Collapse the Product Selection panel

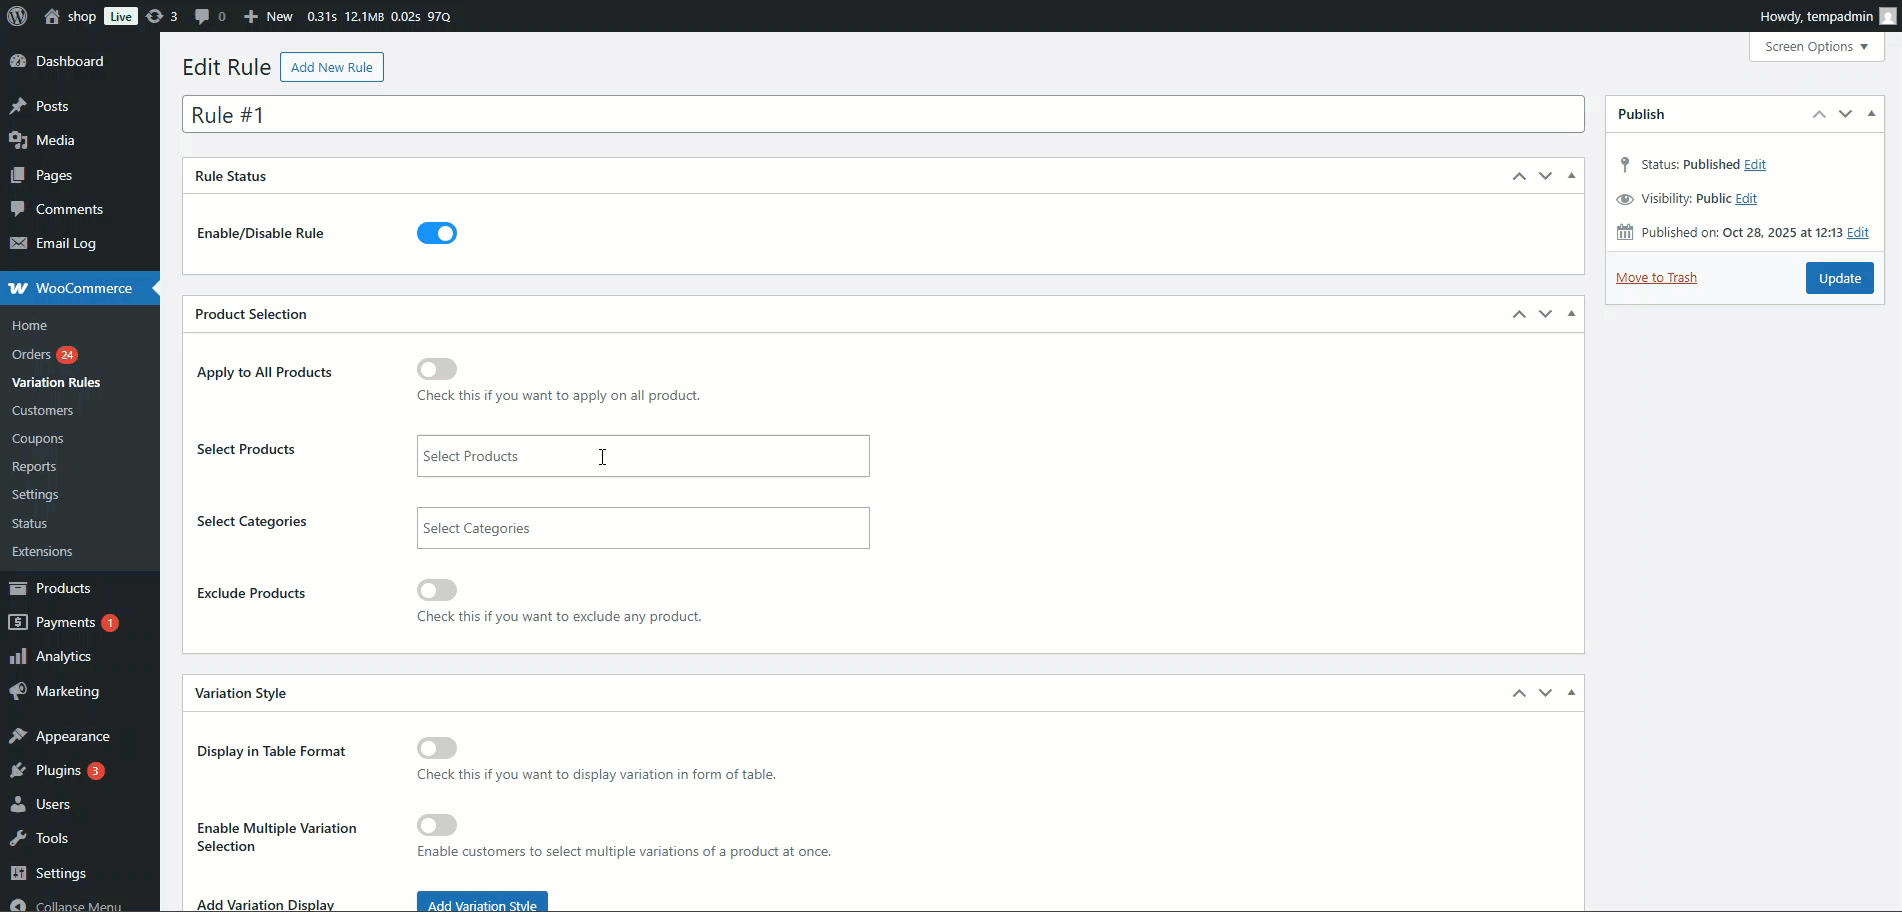click(1571, 314)
